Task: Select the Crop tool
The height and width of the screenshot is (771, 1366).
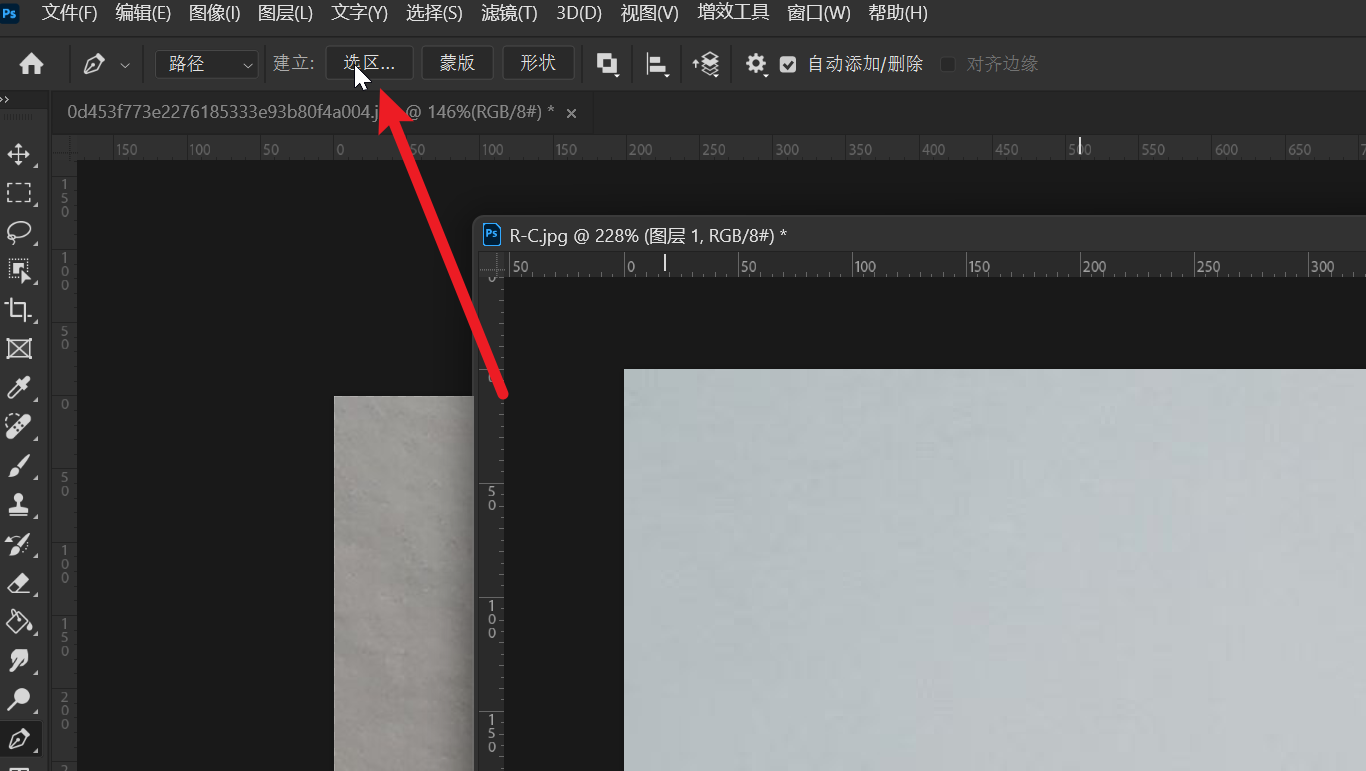Action: [19, 309]
